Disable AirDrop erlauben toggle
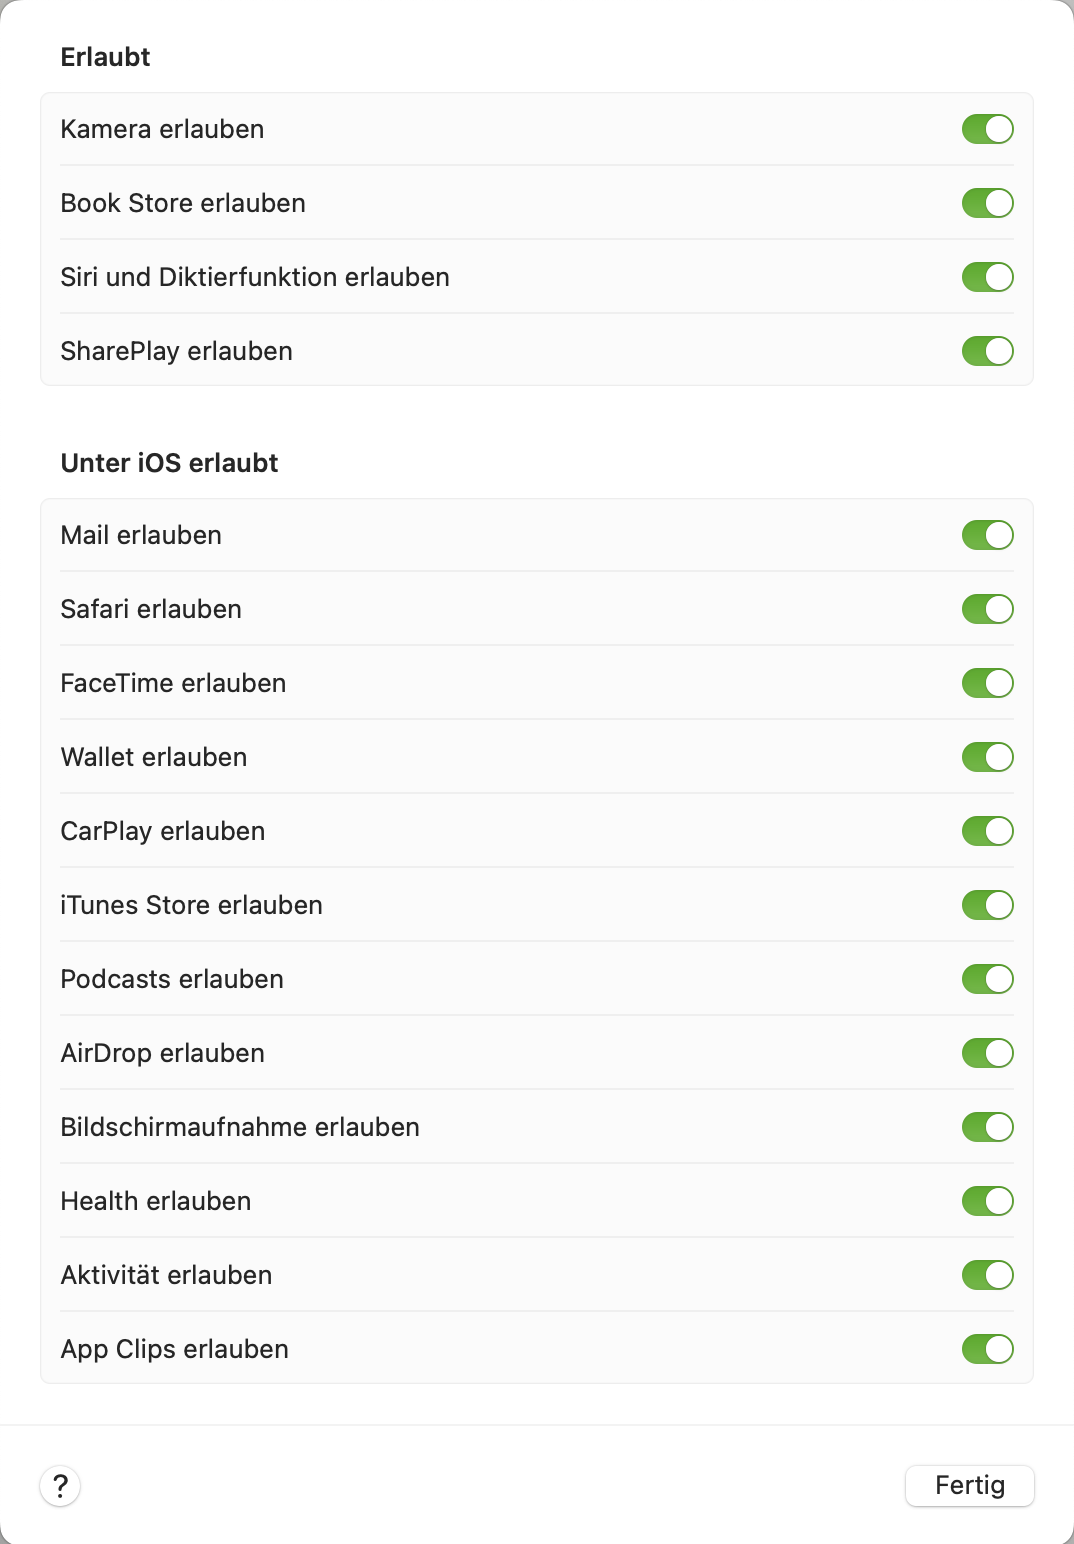 [987, 1053]
